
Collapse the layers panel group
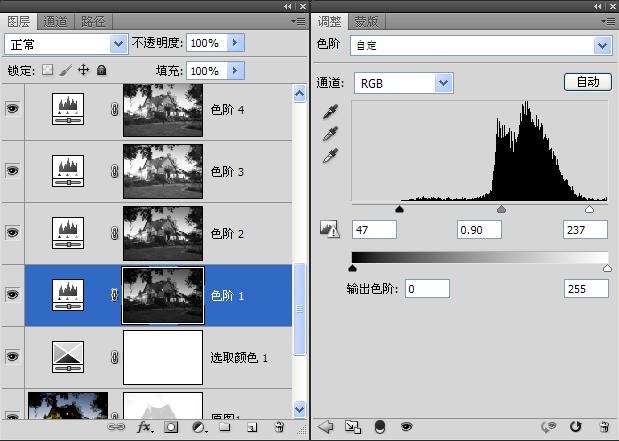click(x=287, y=6)
